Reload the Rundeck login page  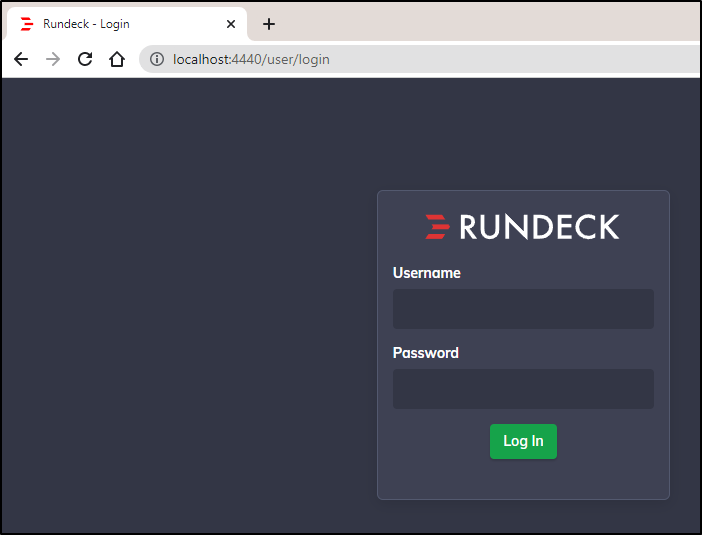pyautogui.click(x=85, y=59)
